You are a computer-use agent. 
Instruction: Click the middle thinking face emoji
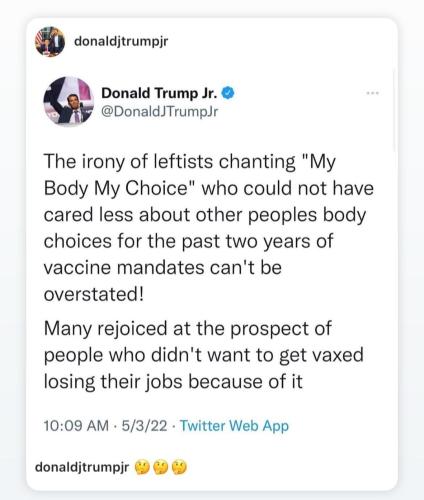pyautogui.click(x=161, y=467)
